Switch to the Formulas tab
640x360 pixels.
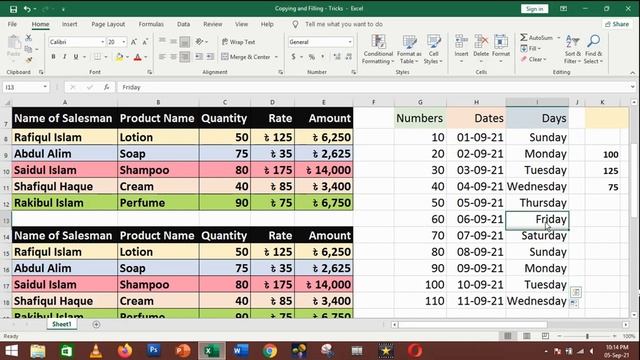pyautogui.click(x=151, y=24)
